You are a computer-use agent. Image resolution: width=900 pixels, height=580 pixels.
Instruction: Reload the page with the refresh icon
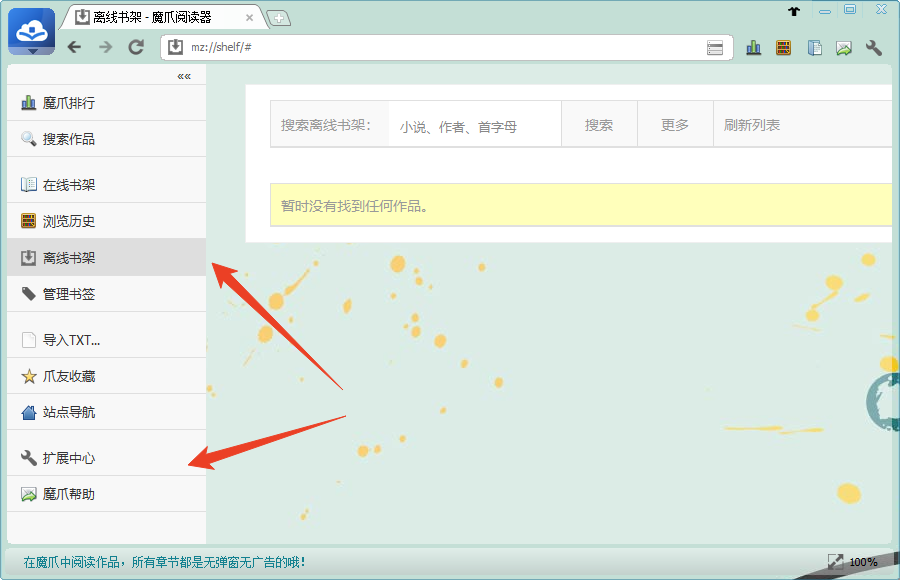tap(136, 47)
